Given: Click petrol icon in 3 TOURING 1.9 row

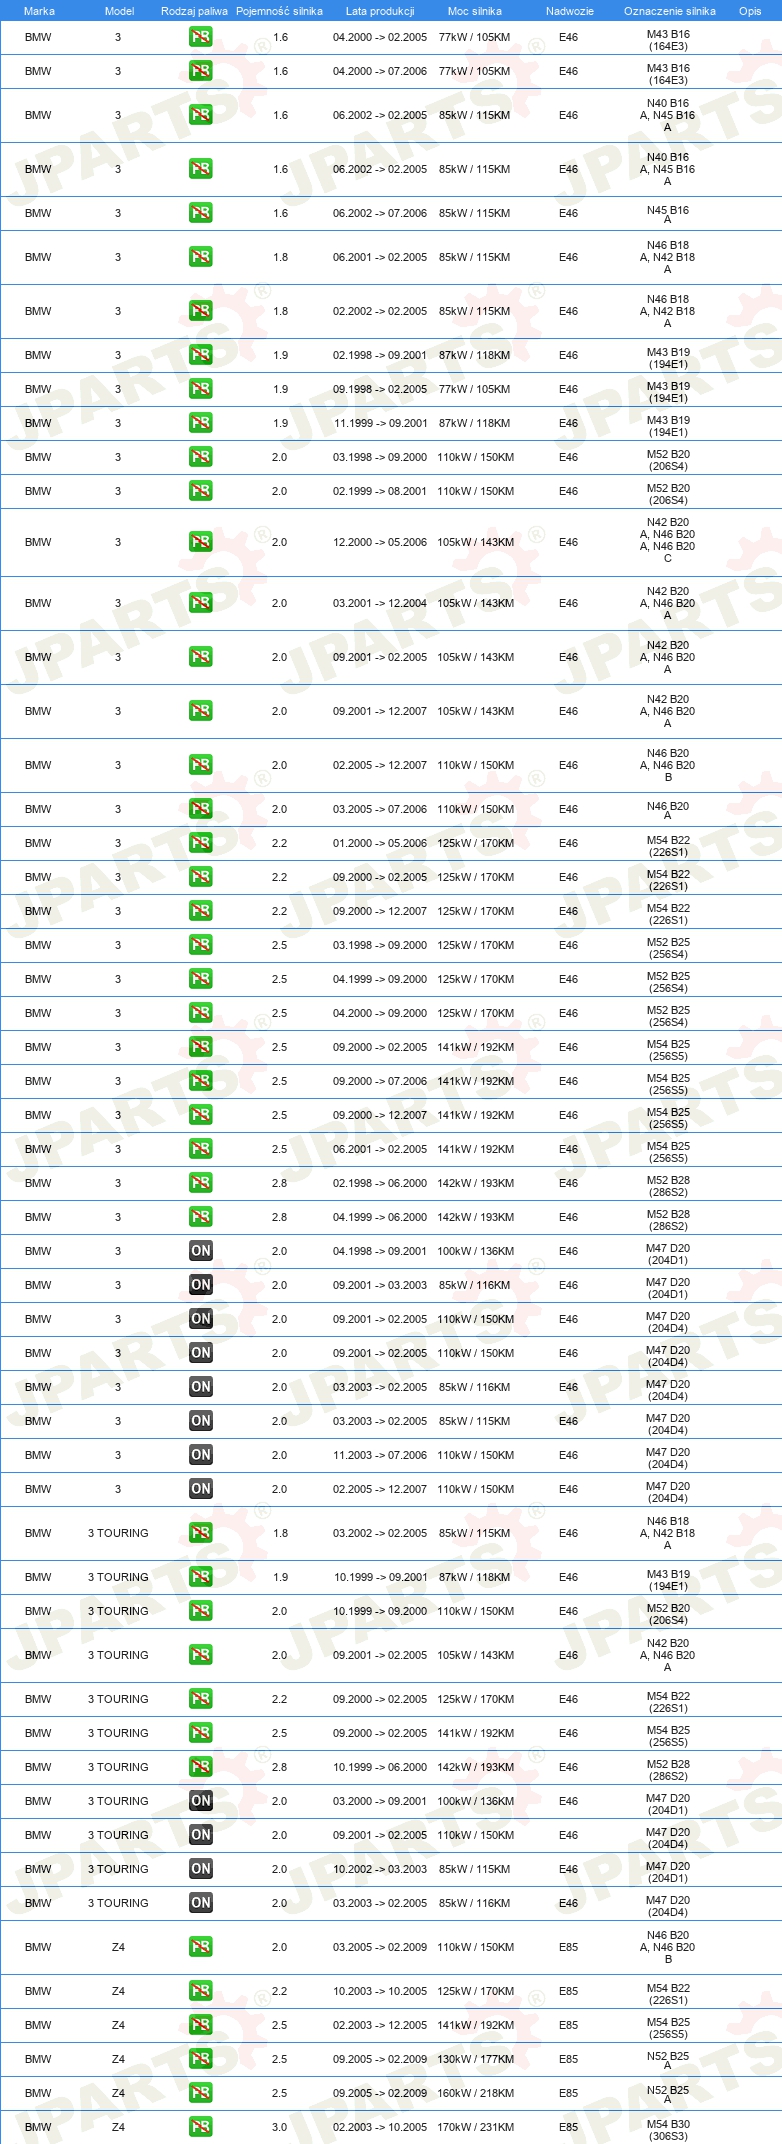Looking at the screenshot, I should tap(200, 1577).
